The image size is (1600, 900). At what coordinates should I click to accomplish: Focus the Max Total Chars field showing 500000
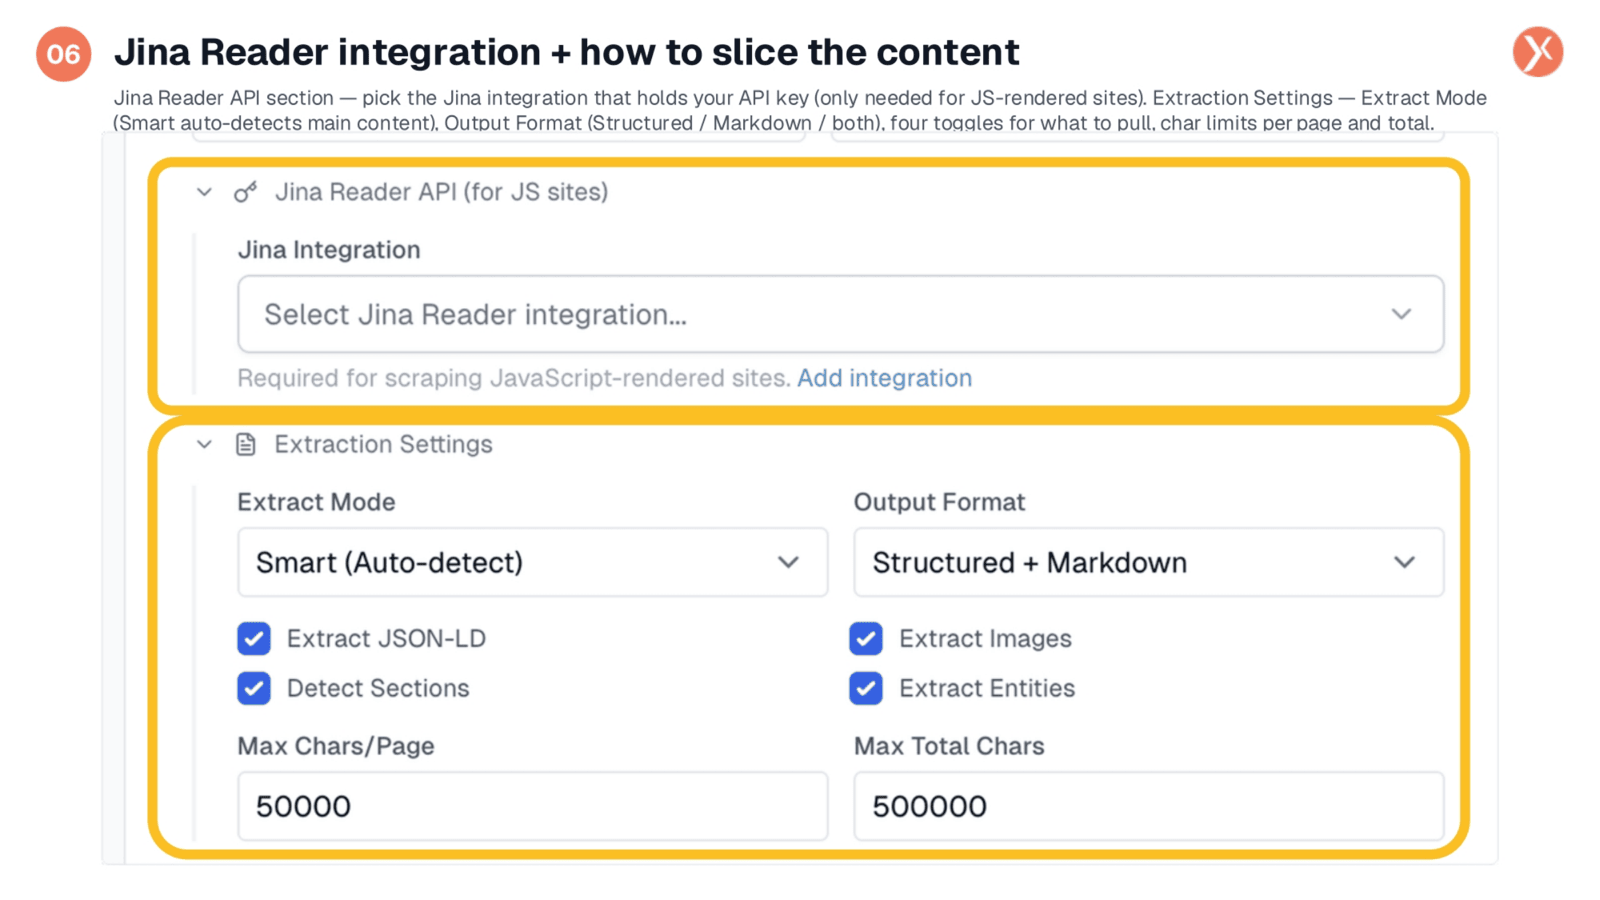[x=1148, y=806]
